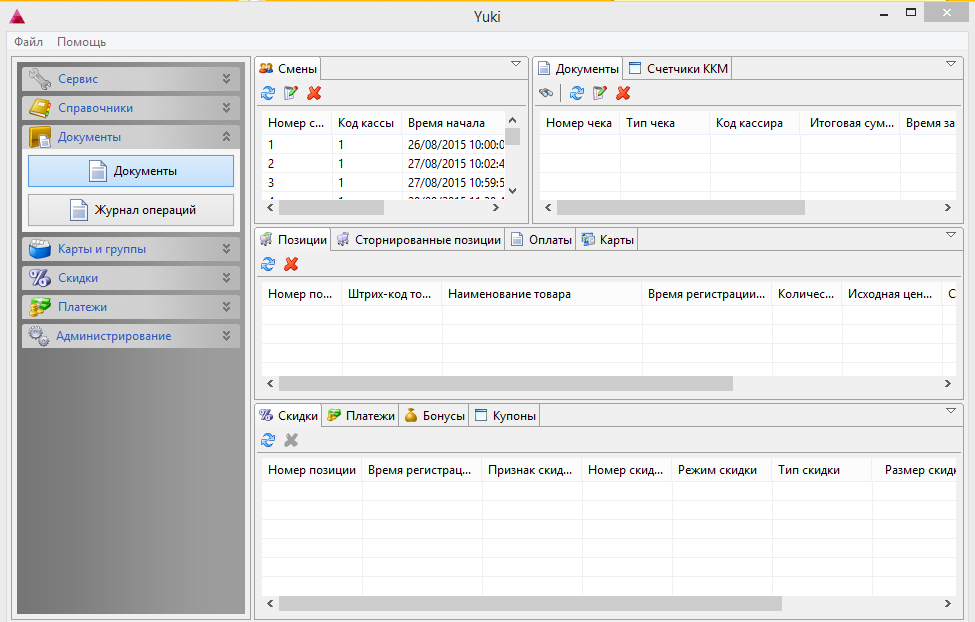Viewport: 975px width, 622px height.
Task: Refresh the Смены shifts list
Action: pos(268,93)
